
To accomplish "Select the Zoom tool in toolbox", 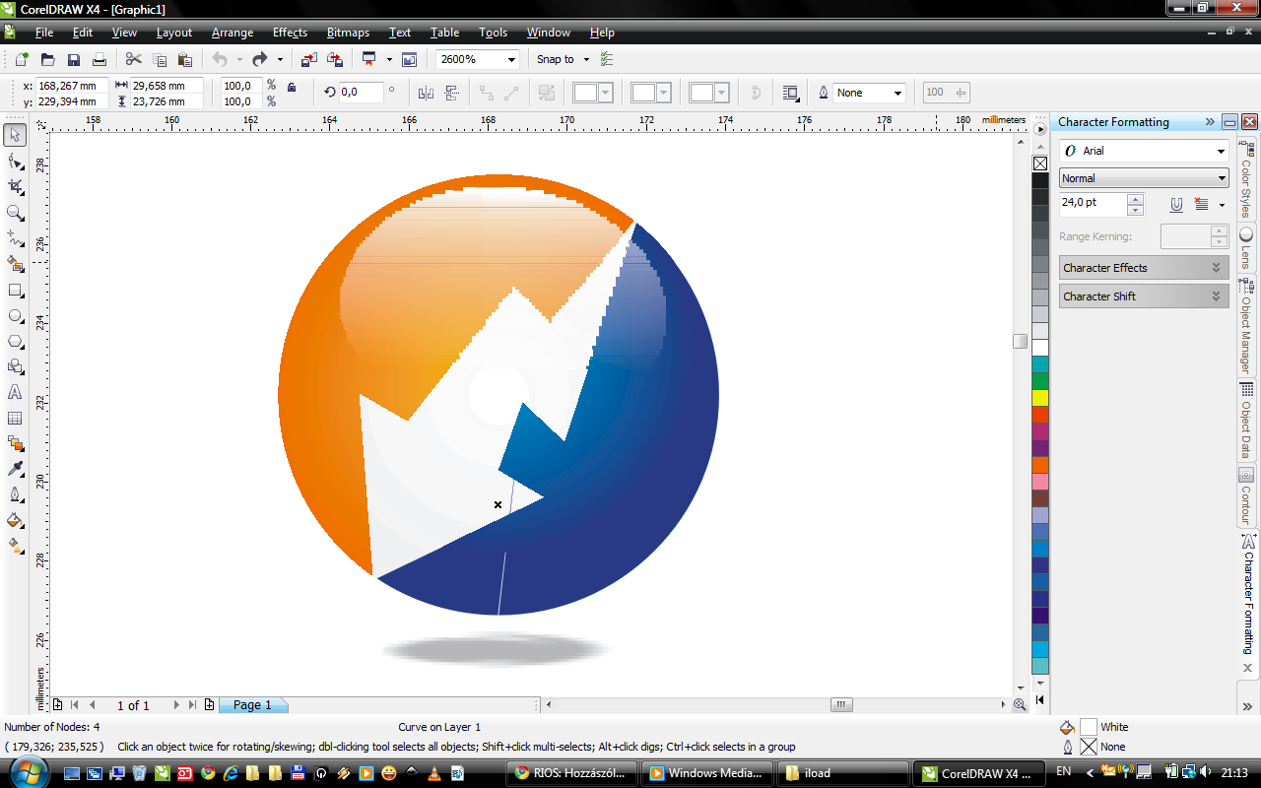I will (x=15, y=213).
